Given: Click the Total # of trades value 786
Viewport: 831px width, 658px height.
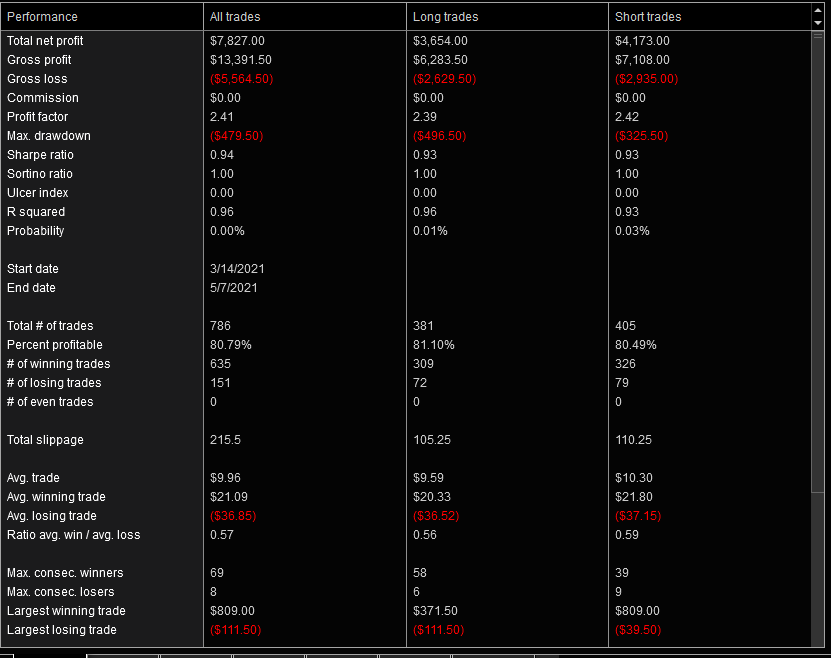Looking at the screenshot, I should (220, 326).
